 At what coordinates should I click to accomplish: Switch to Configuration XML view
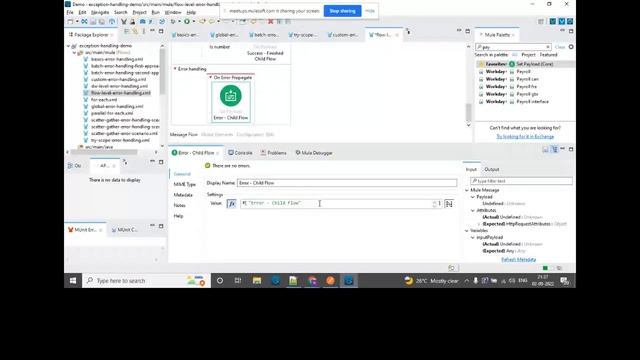coord(255,135)
